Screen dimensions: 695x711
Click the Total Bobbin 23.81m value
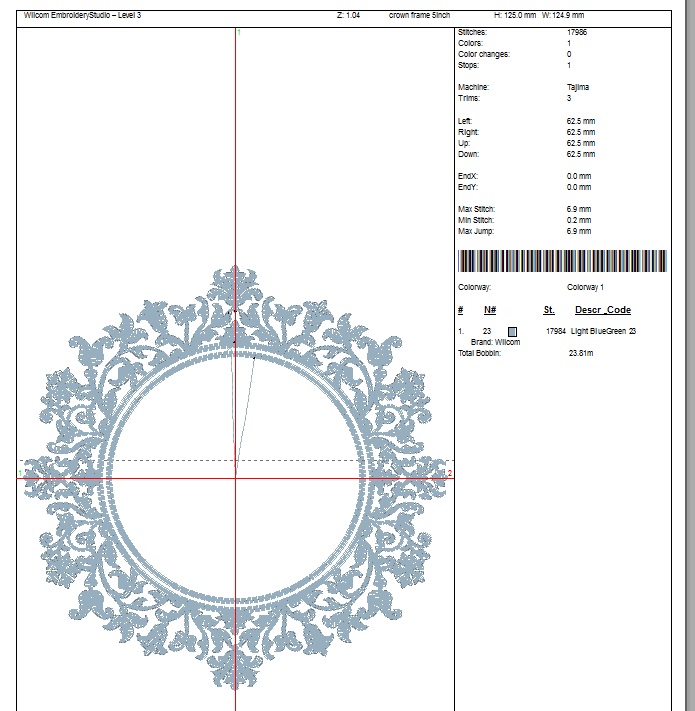pos(581,353)
